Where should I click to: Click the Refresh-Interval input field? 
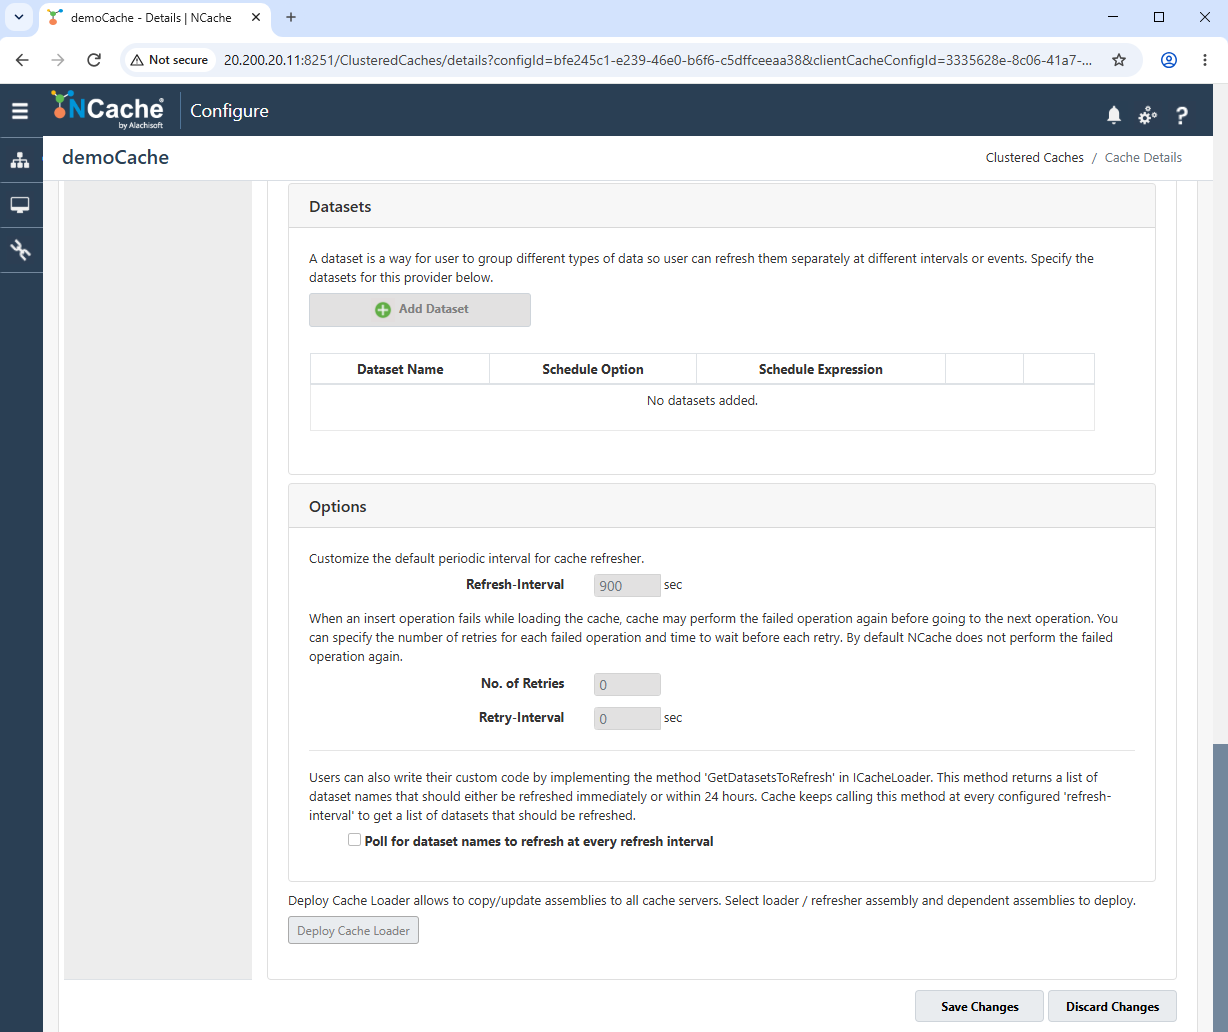point(627,586)
